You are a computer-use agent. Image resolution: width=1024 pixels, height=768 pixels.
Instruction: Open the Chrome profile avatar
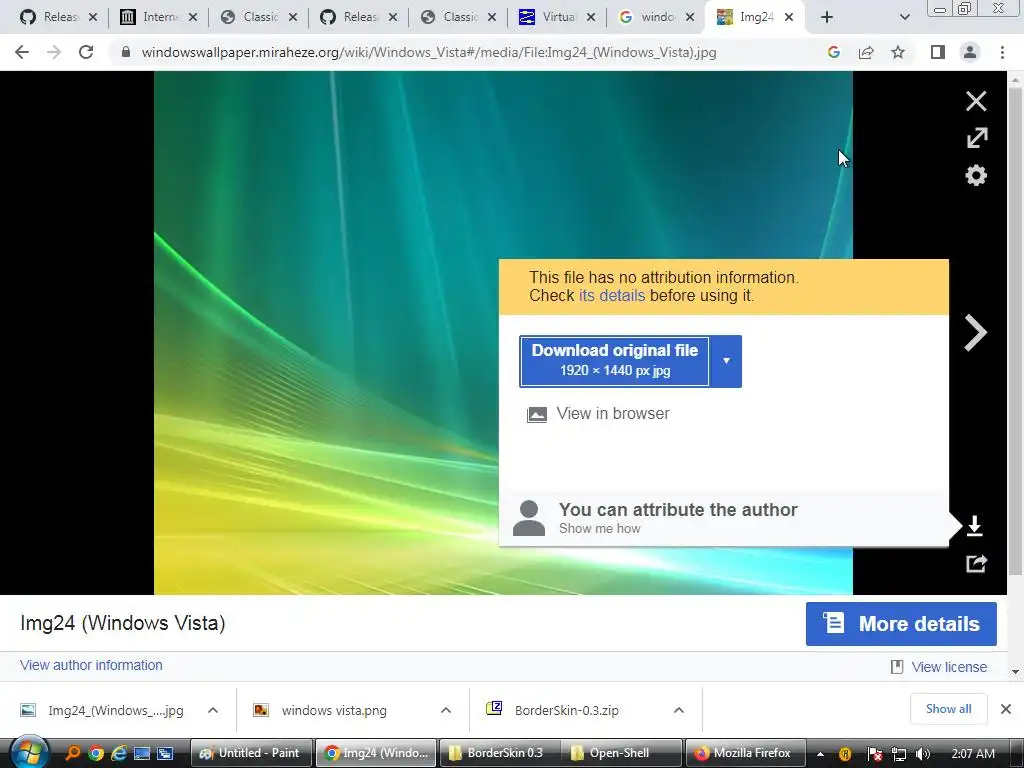click(x=970, y=52)
